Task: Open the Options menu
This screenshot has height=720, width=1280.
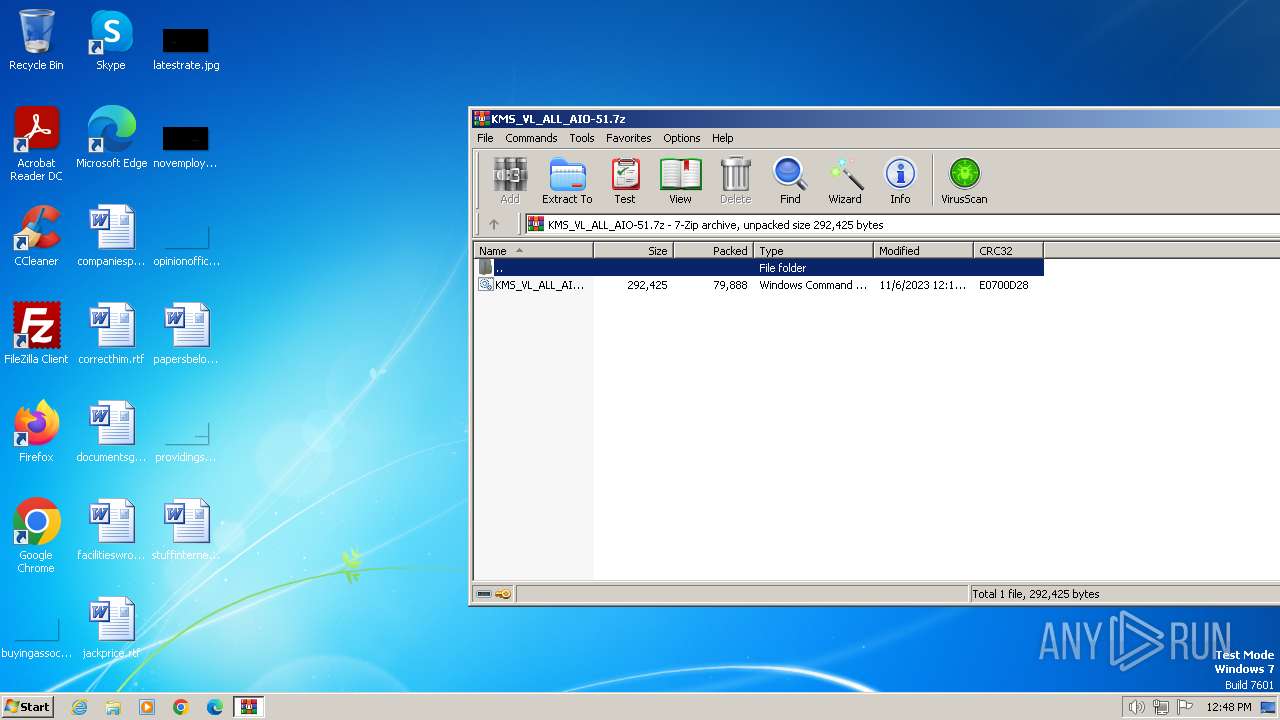Action: click(x=682, y=138)
